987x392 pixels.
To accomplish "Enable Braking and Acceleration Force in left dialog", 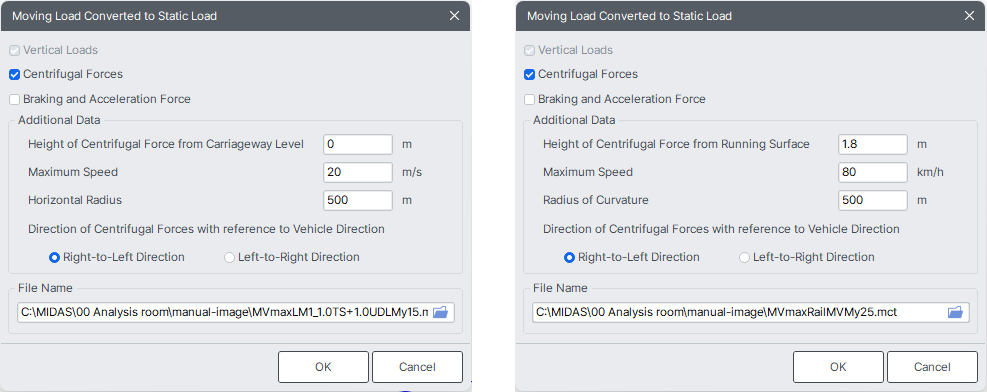I will [x=14, y=99].
